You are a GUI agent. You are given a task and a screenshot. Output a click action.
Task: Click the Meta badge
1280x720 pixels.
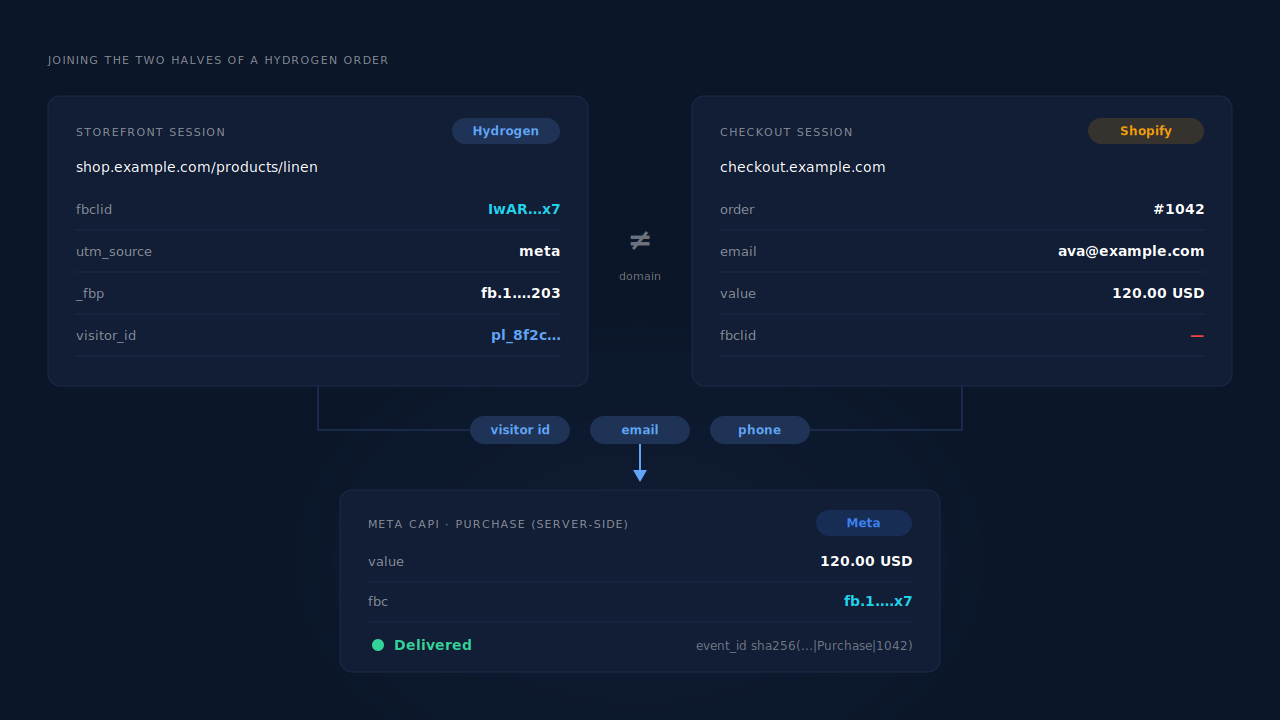(864, 523)
